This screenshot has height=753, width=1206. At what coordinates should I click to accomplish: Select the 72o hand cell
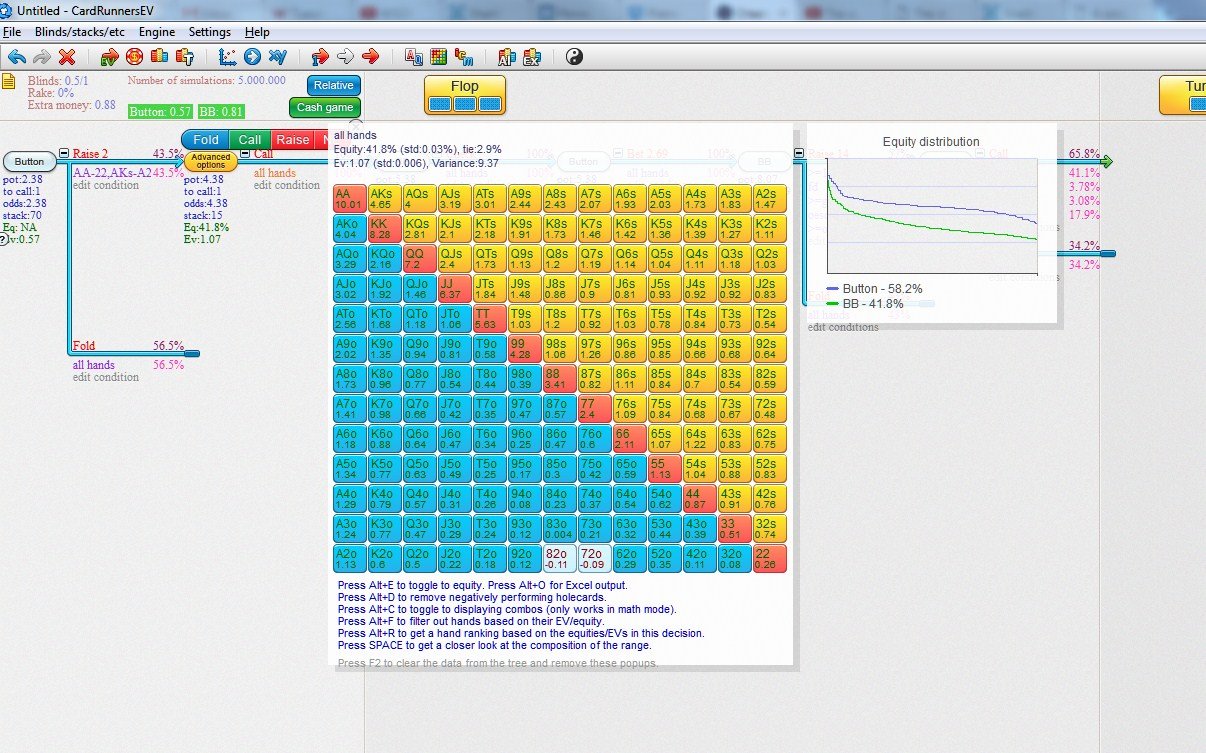(594, 558)
